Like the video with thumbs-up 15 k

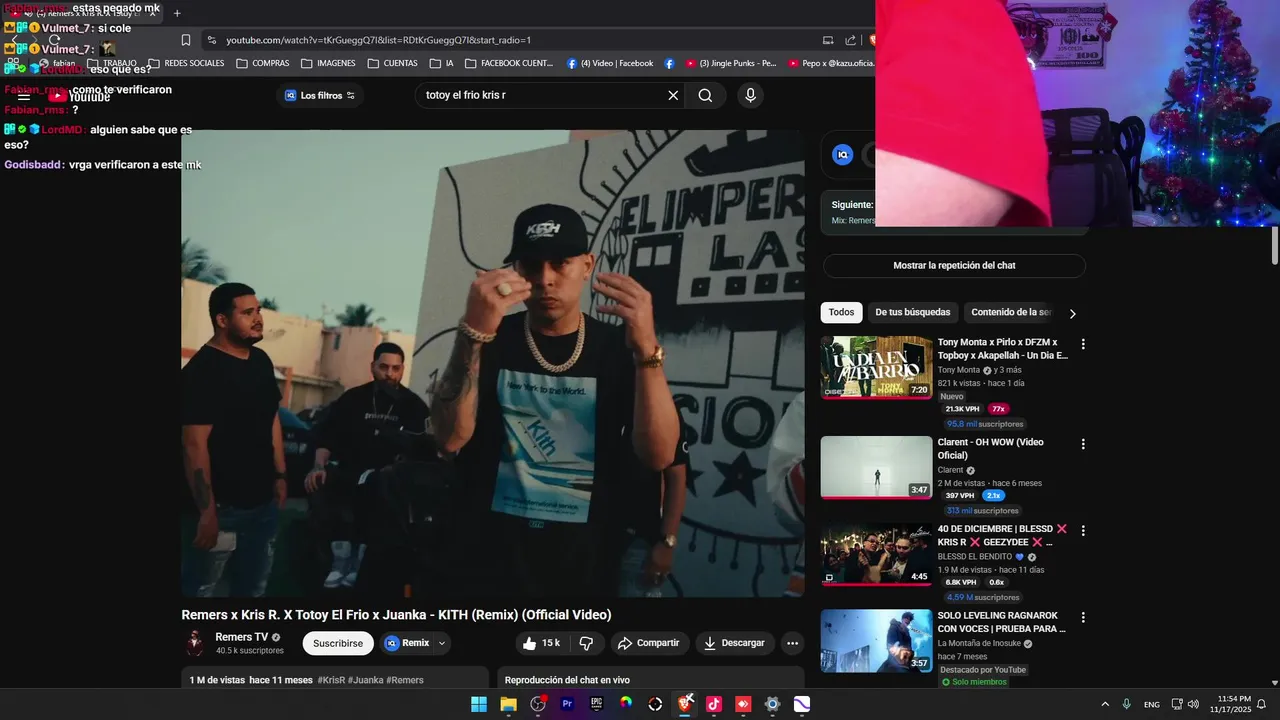(x=541, y=643)
